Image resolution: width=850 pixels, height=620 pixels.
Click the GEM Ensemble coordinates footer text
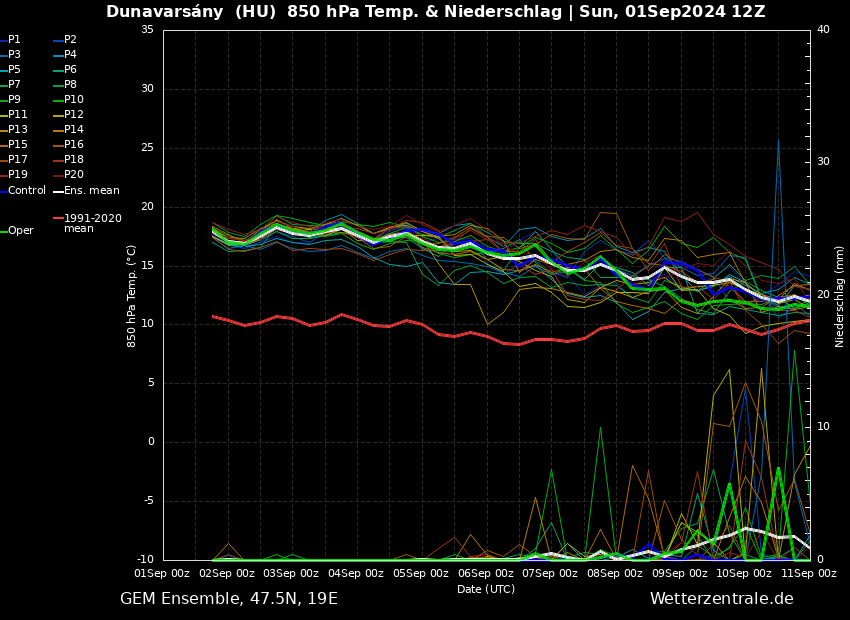coord(229,599)
